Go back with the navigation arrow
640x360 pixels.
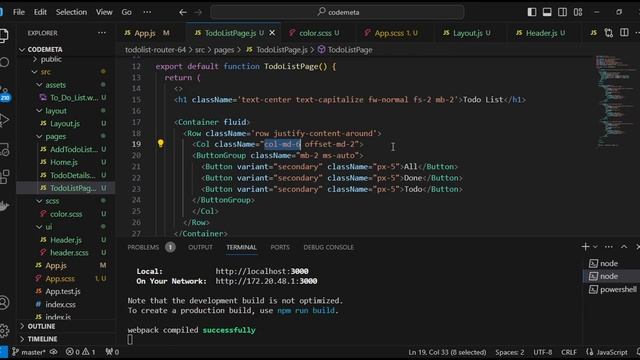pos(183,12)
